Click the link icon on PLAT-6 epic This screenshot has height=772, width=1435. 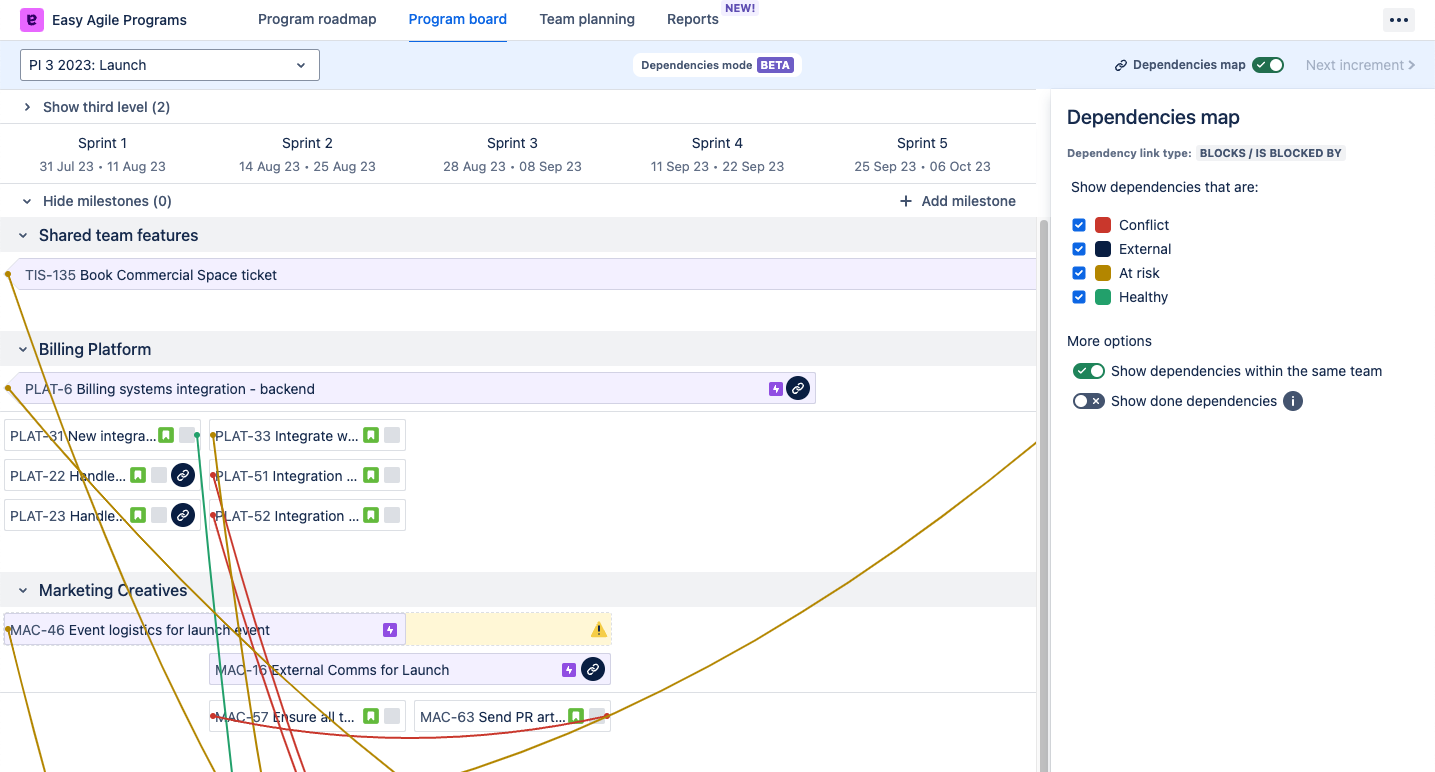point(797,389)
